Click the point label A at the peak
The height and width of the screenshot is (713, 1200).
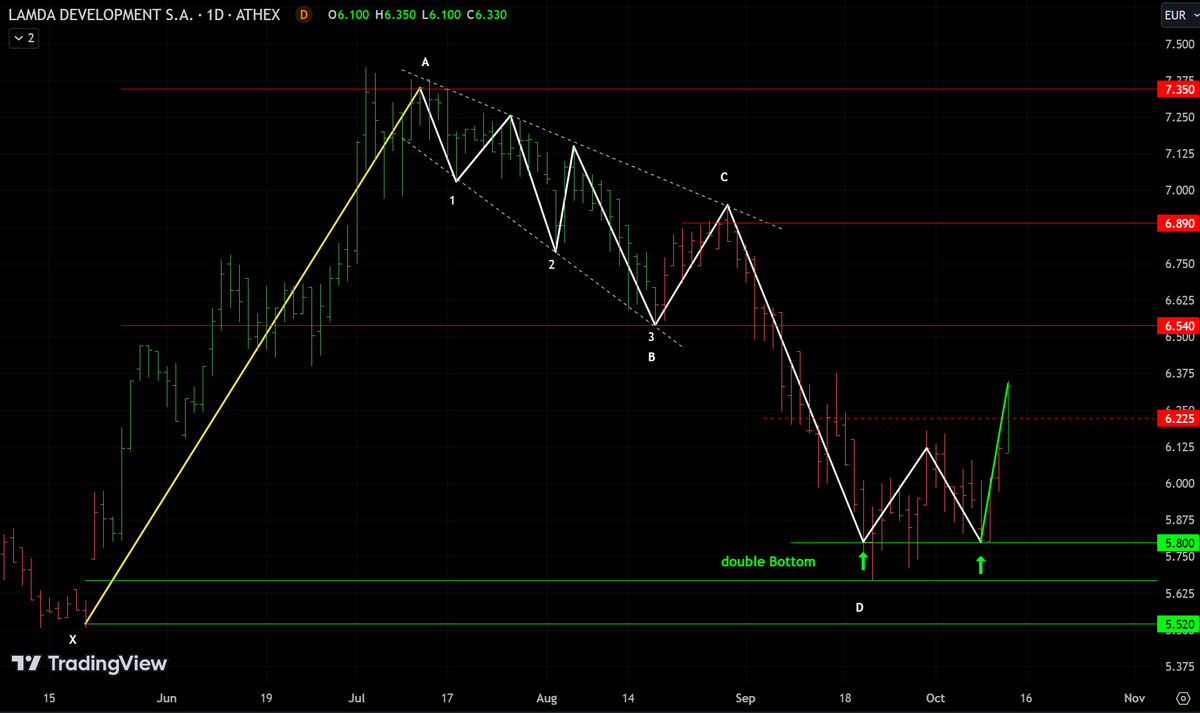(425, 62)
